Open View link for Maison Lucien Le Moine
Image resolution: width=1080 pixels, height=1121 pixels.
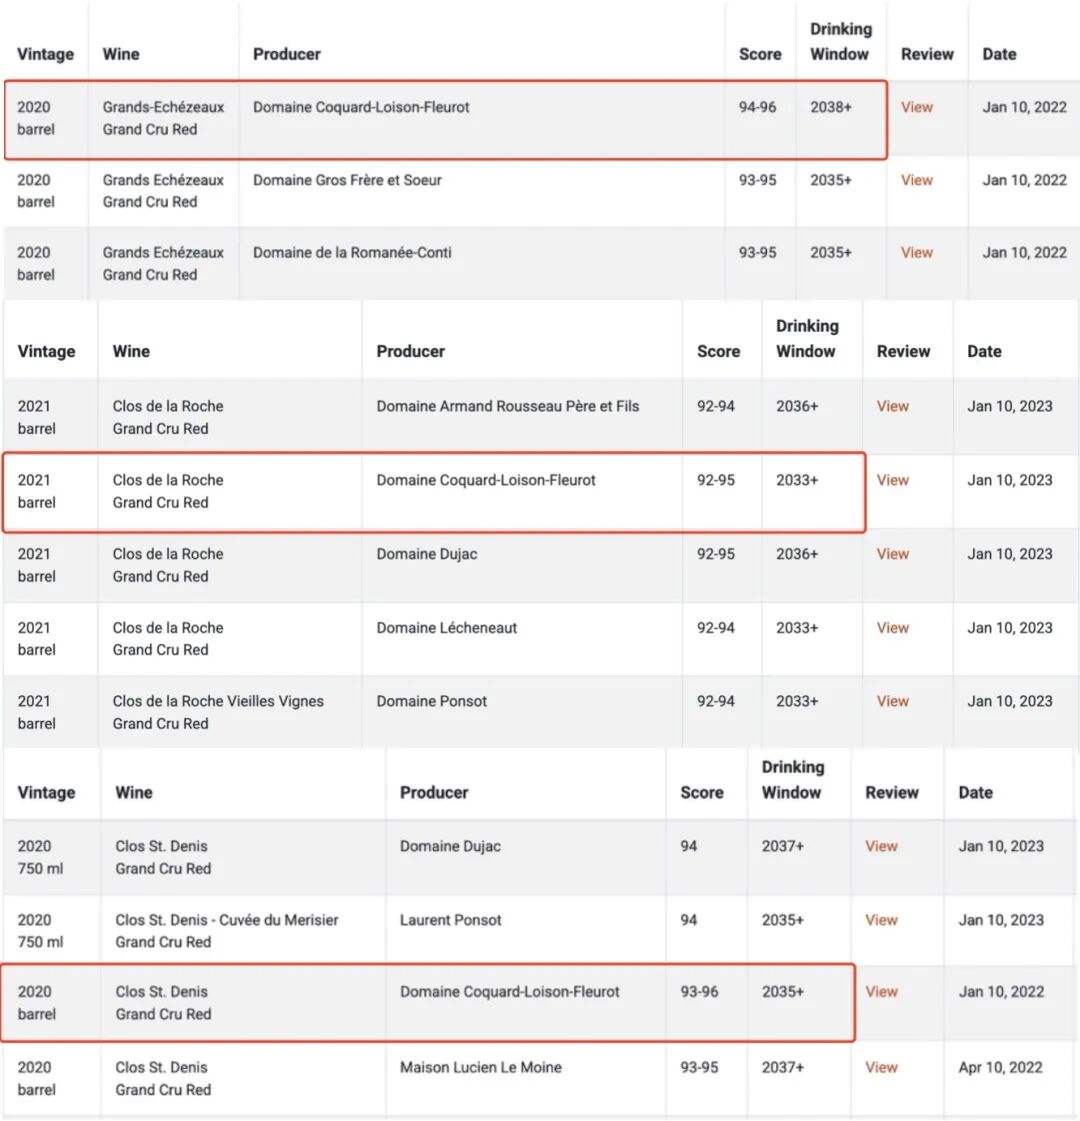pyautogui.click(x=881, y=1067)
